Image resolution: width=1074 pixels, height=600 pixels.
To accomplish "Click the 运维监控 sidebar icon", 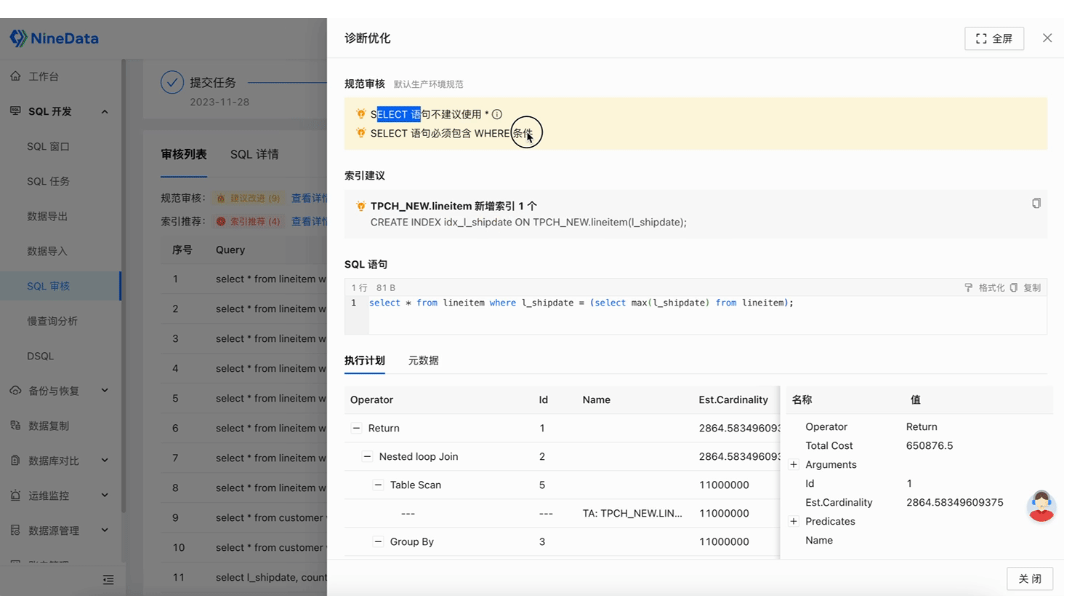I will [x=16, y=495].
